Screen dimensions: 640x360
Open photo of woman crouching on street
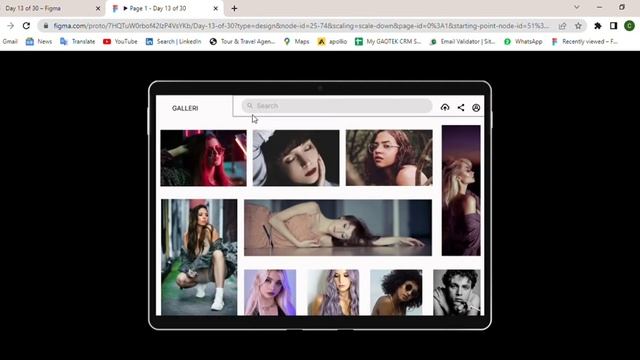(199, 257)
